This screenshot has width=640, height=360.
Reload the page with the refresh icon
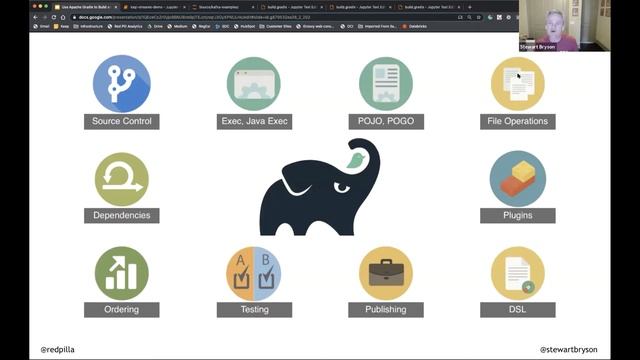[54, 17]
